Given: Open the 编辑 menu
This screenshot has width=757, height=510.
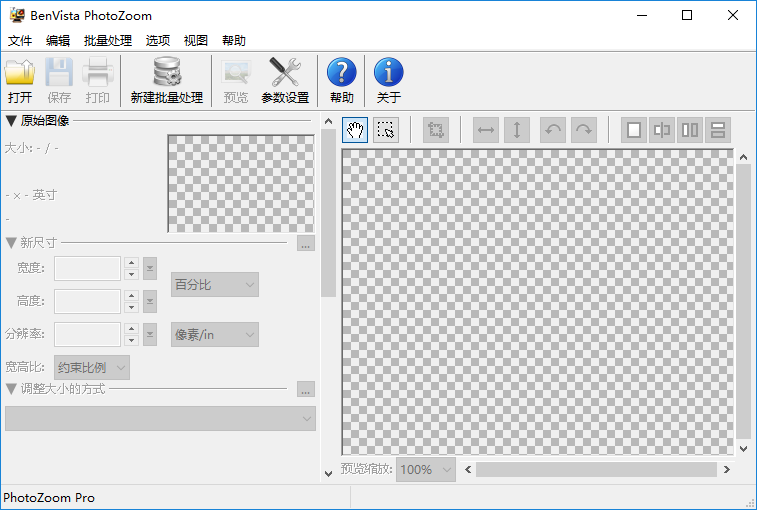Looking at the screenshot, I should pos(58,41).
